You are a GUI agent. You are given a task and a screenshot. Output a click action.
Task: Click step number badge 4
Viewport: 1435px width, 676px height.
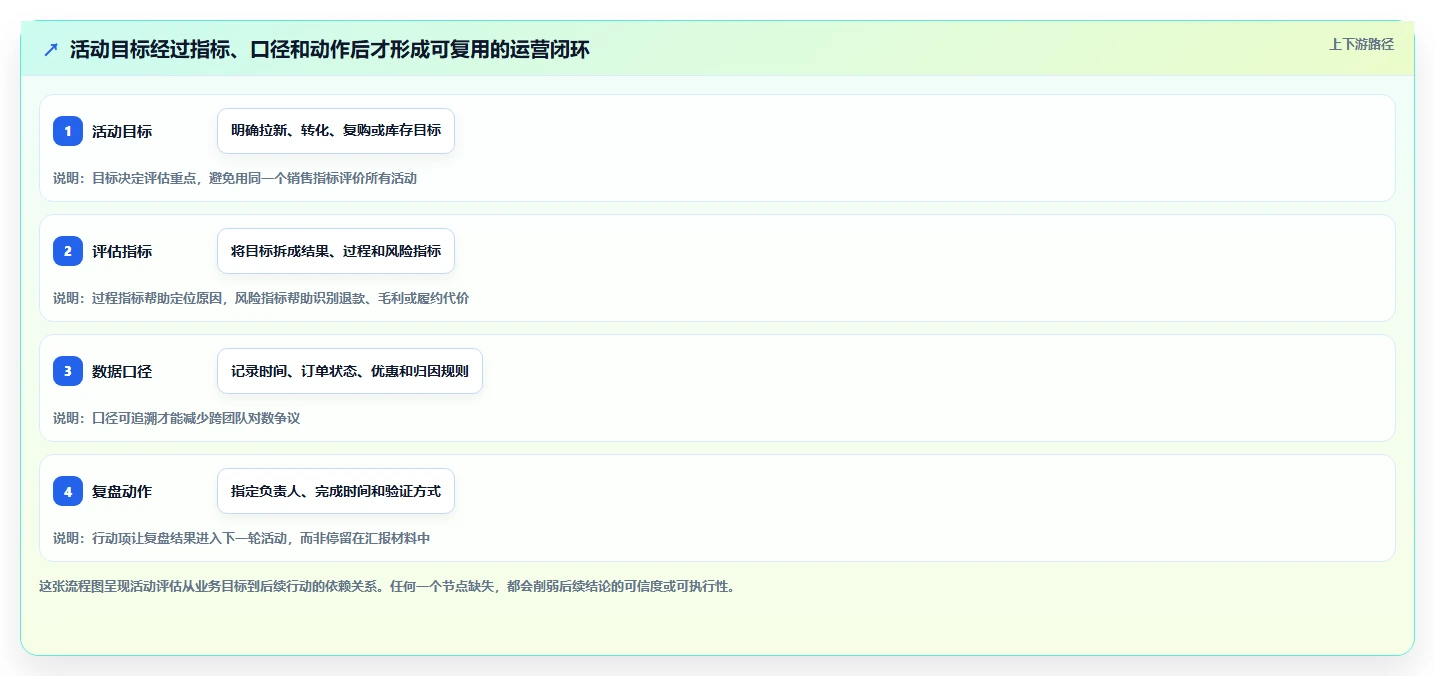click(68, 491)
